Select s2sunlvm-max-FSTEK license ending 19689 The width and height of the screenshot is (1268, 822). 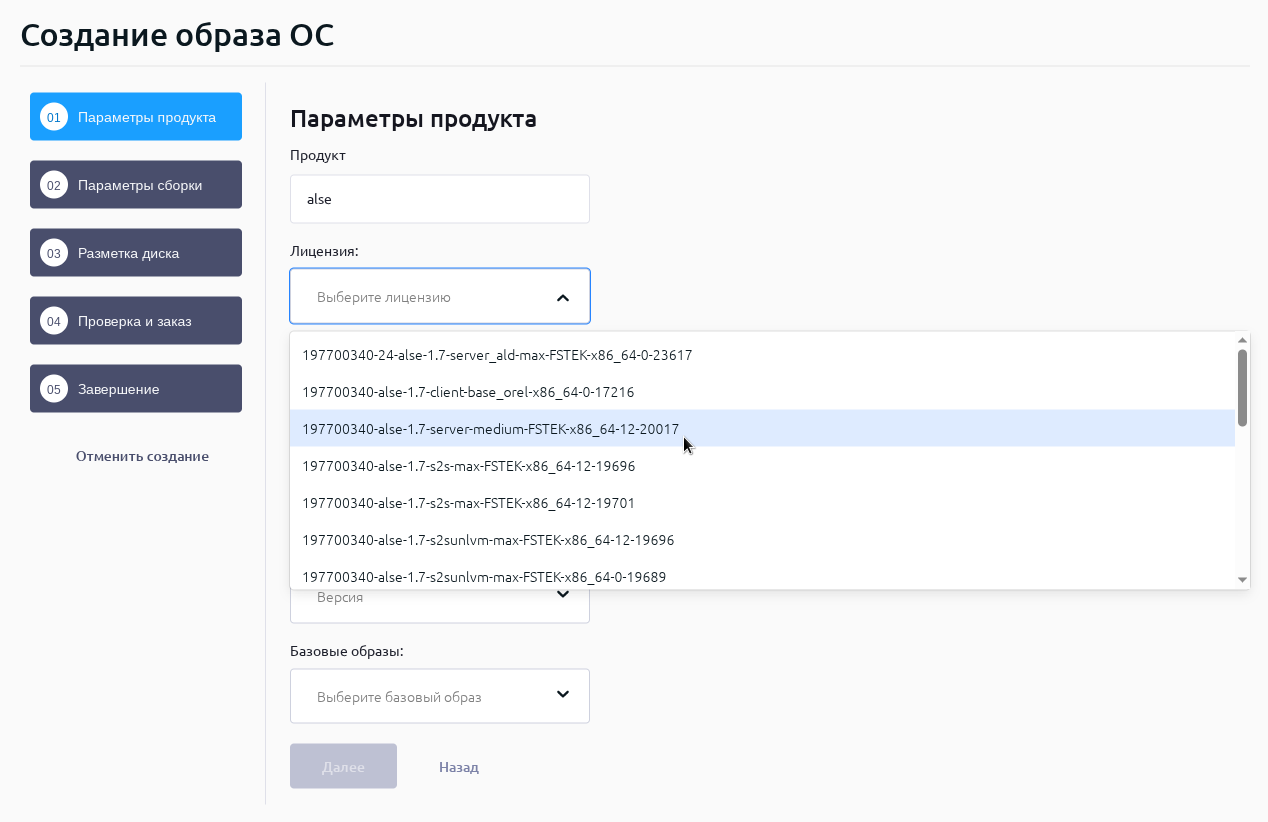pos(484,576)
